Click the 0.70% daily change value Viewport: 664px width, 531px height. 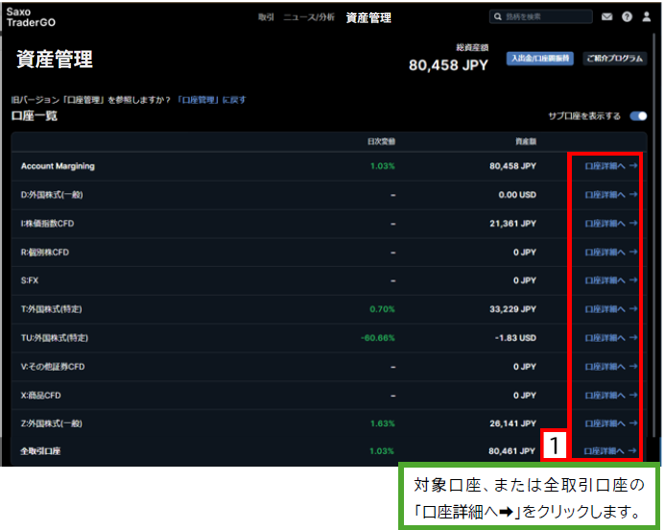(382, 309)
